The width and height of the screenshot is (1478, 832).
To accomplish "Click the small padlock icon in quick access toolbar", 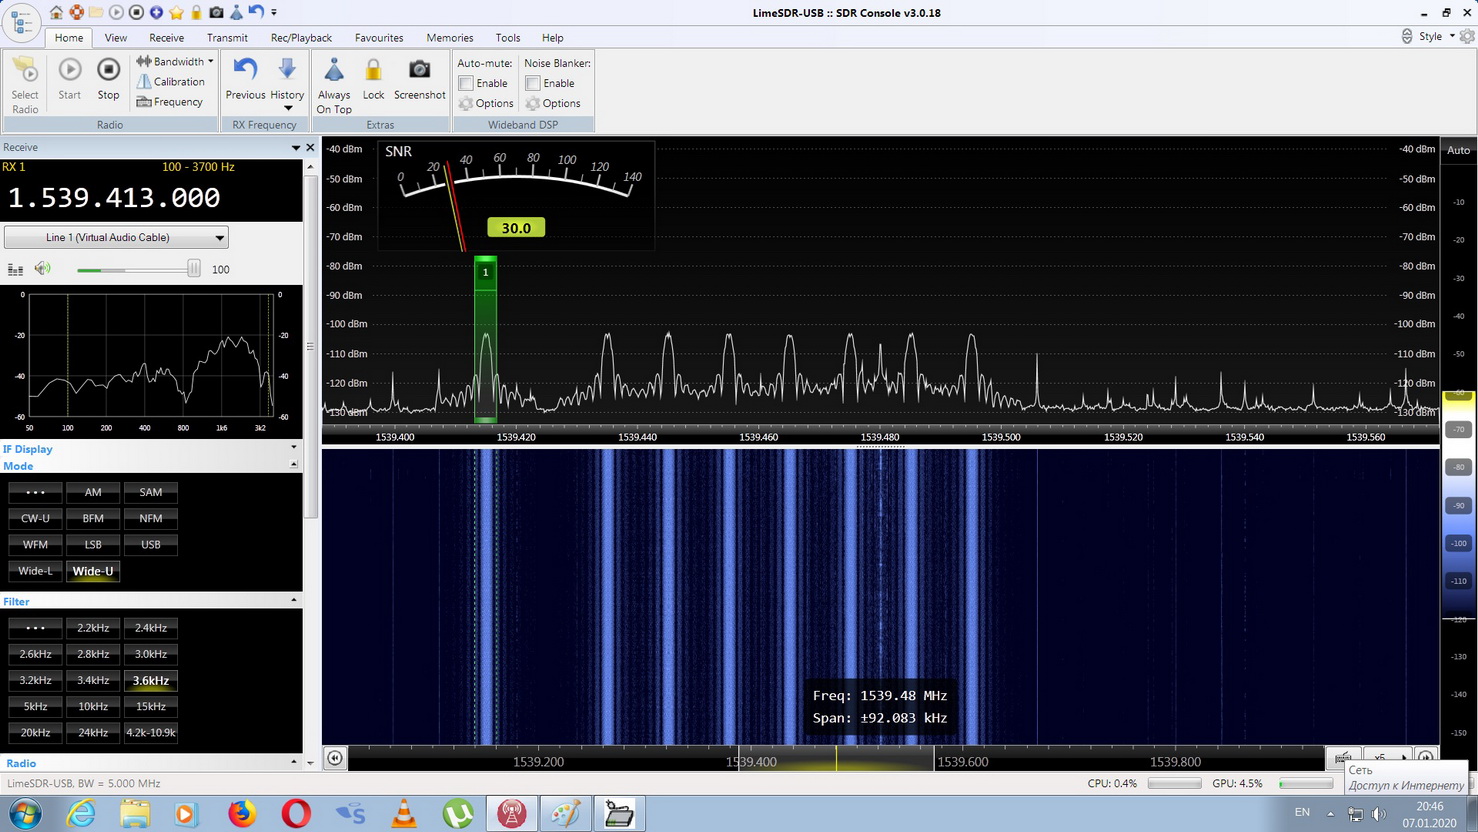I will [x=196, y=12].
